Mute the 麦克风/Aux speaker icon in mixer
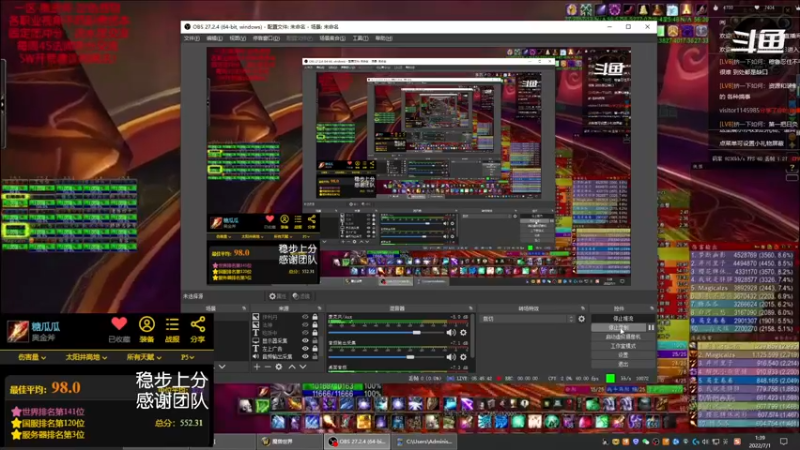The width and height of the screenshot is (800, 450). (451, 333)
